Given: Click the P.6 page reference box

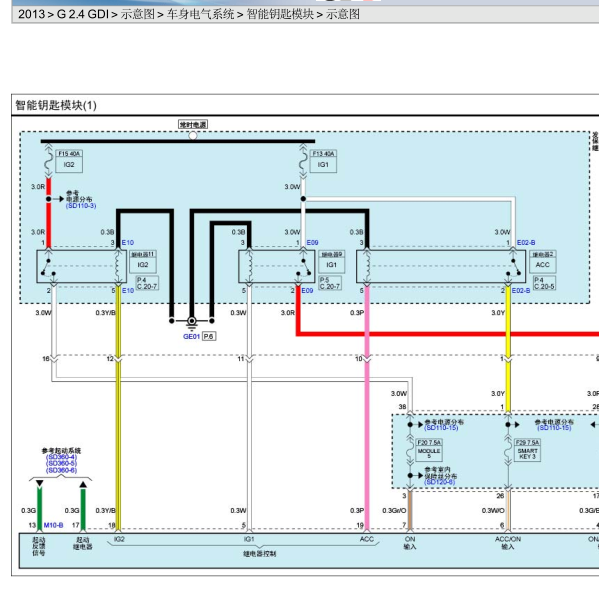Looking at the screenshot, I should click(209, 336).
